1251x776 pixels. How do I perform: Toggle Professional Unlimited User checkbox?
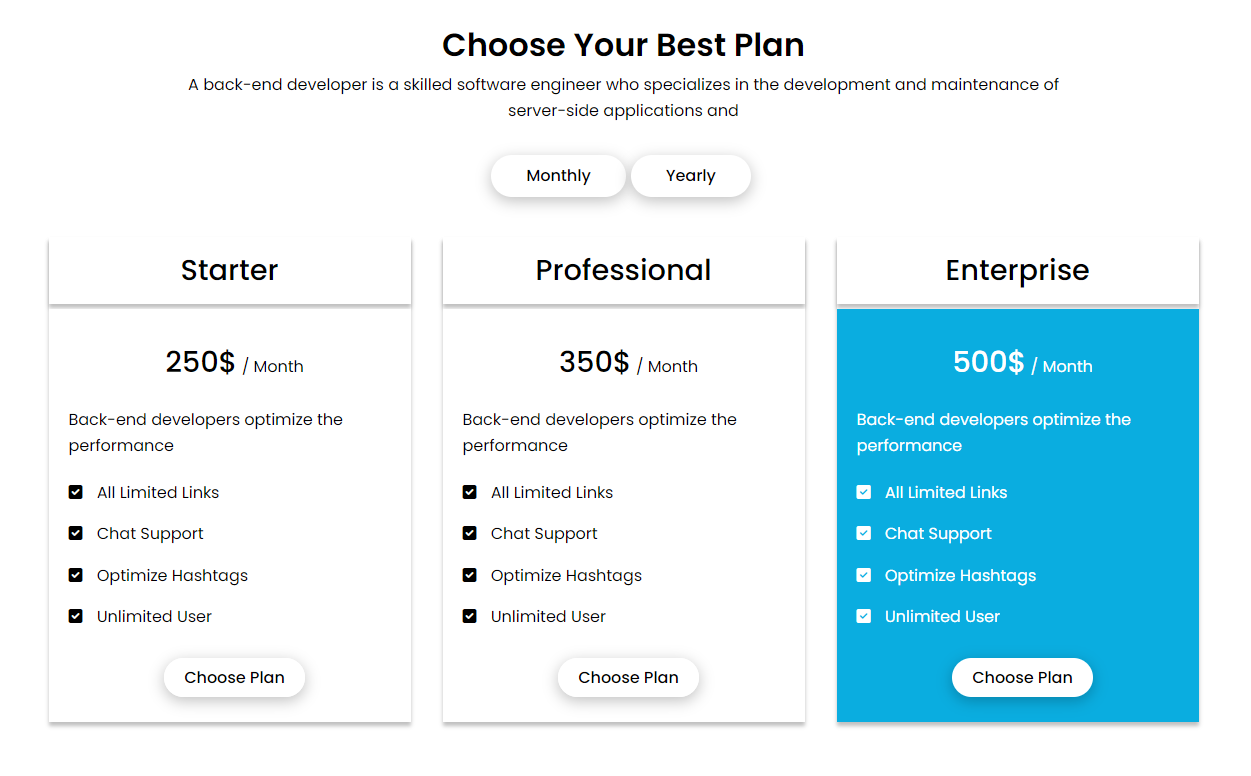470,616
